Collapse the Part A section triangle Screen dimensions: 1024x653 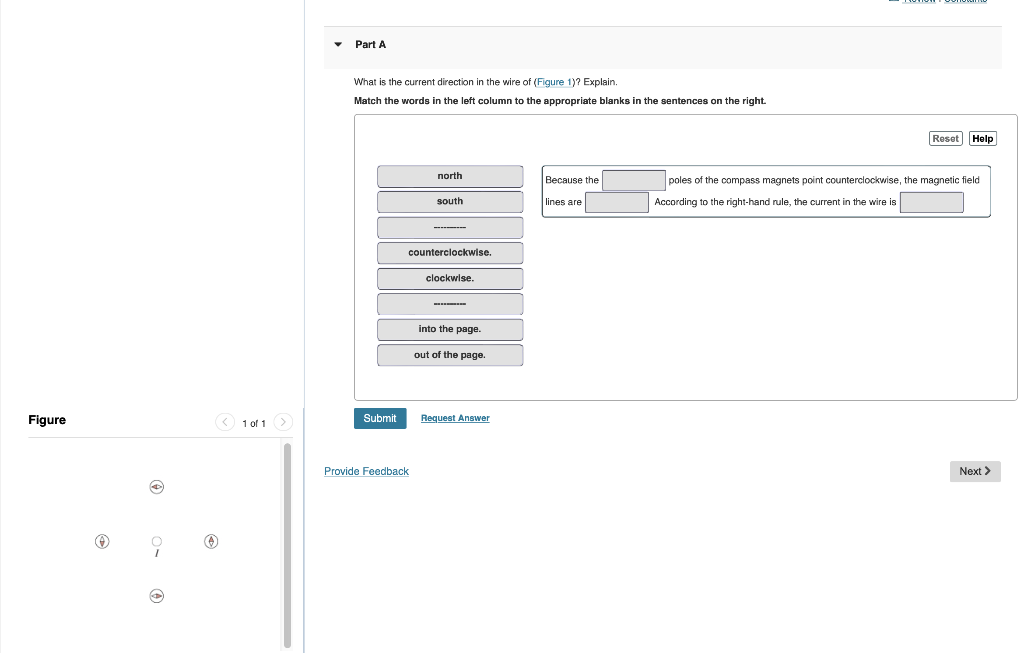click(x=338, y=44)
